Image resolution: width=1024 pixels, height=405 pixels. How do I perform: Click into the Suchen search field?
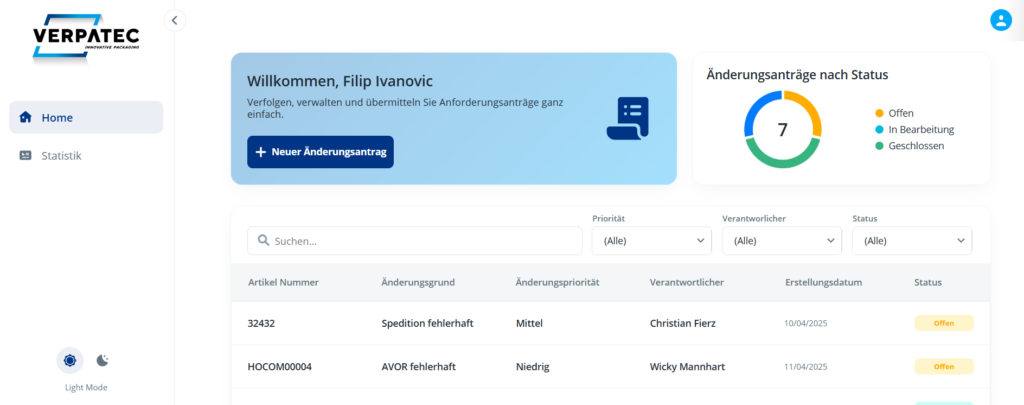coord(420,241)
